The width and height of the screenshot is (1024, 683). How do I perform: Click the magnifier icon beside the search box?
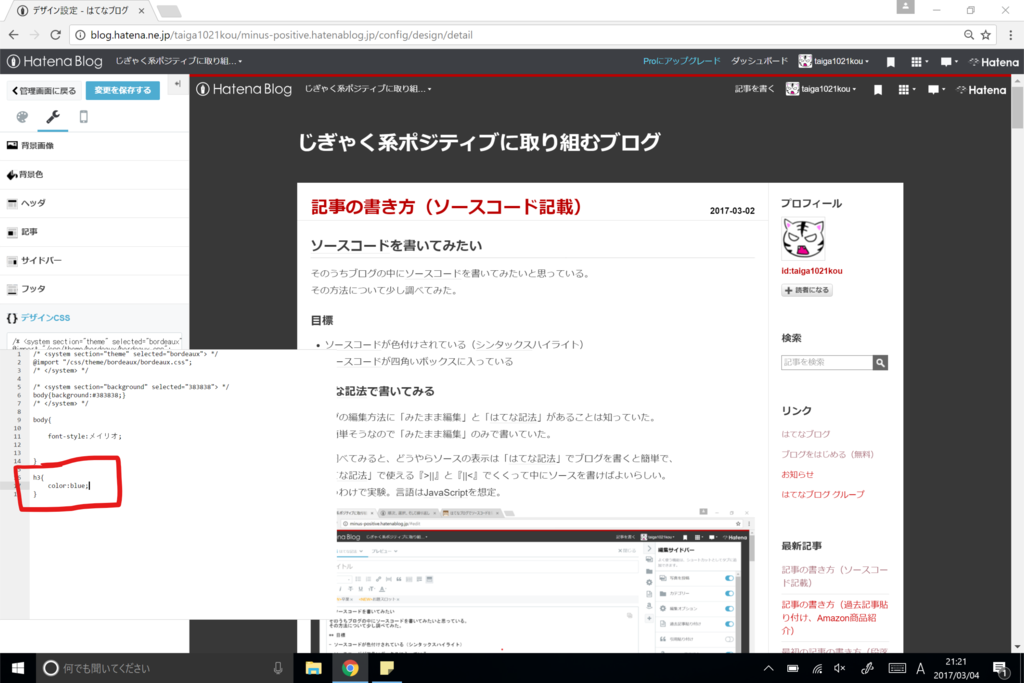(881, 363)
